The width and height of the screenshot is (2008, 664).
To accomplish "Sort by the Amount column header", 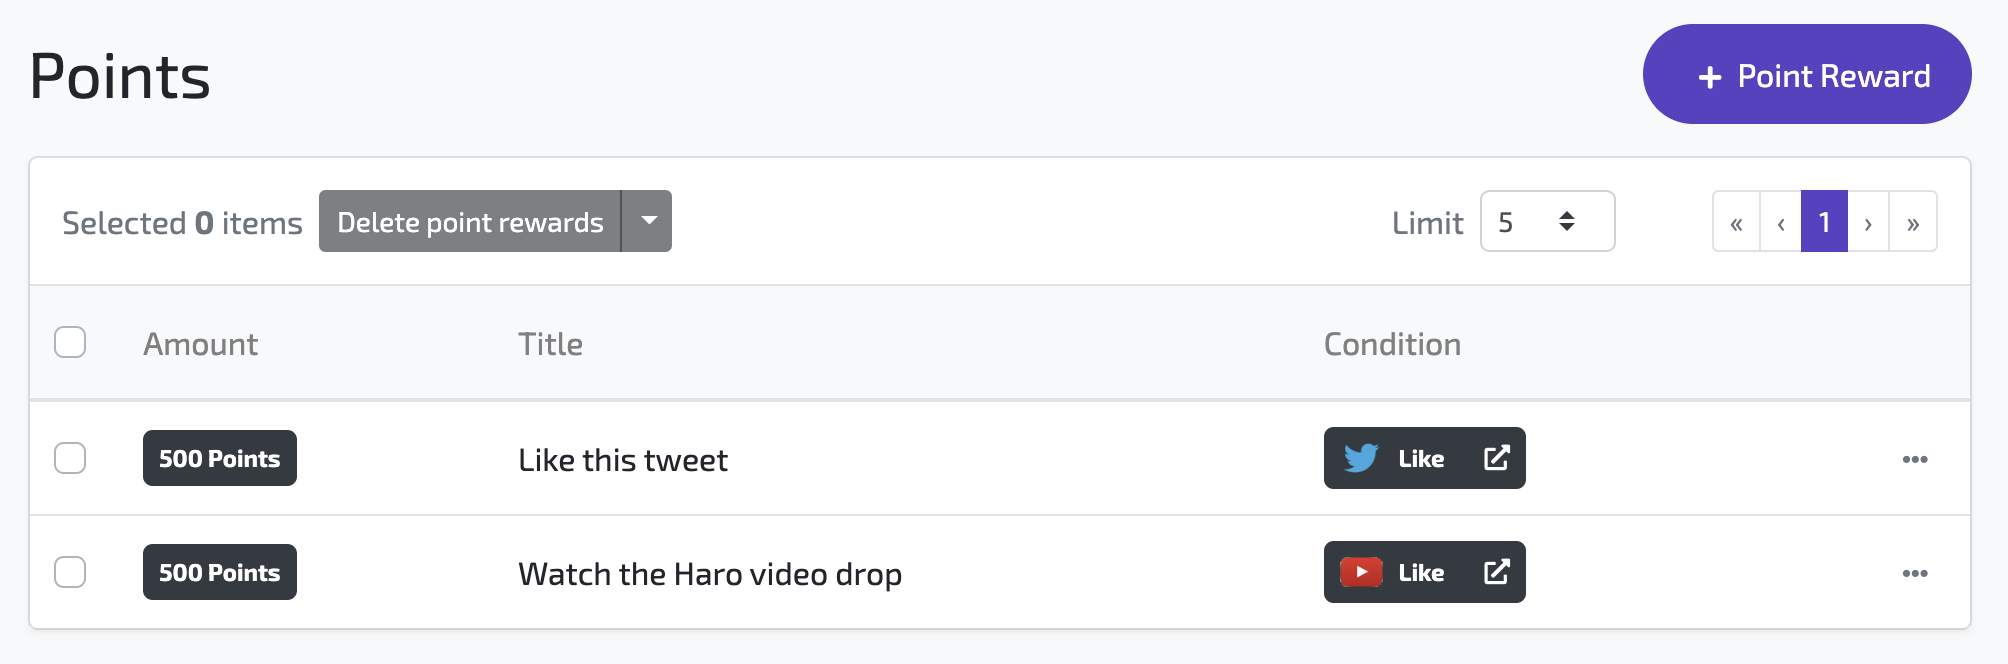I will click(x=200, y=344).
